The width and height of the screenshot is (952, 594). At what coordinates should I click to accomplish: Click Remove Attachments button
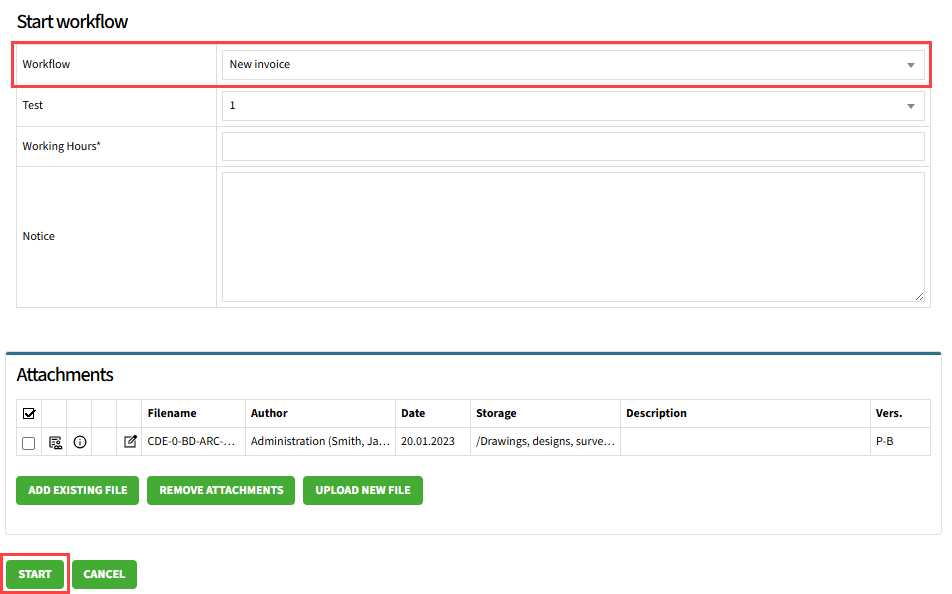click(x=221, y=490)
